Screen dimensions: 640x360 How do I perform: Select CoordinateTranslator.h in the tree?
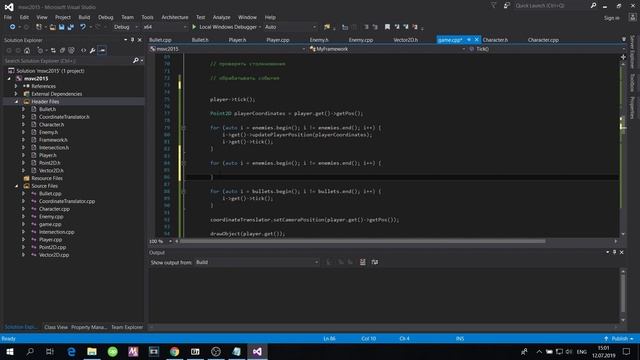[64, 117]
